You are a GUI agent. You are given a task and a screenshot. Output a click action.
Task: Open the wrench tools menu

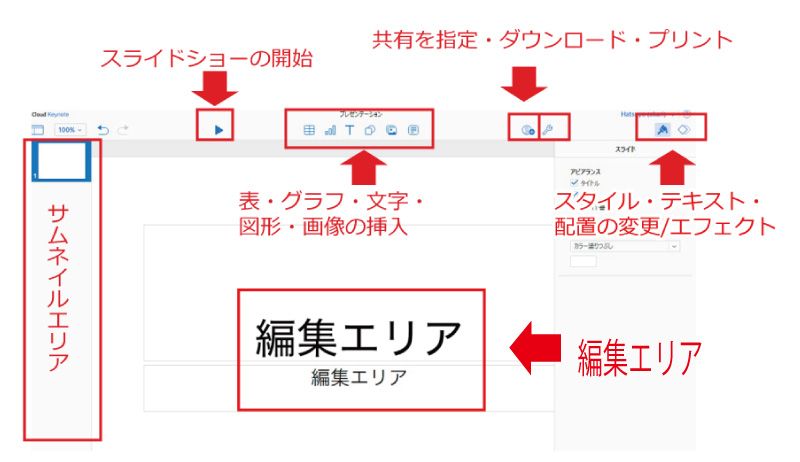coord(547,130)
